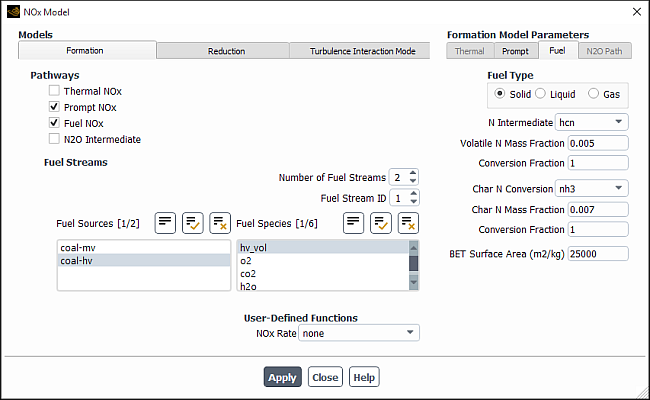Deselect all Fuel Sources with X icon
The image size is (650, 400).
pyautogui.click(x=219, y=222)
